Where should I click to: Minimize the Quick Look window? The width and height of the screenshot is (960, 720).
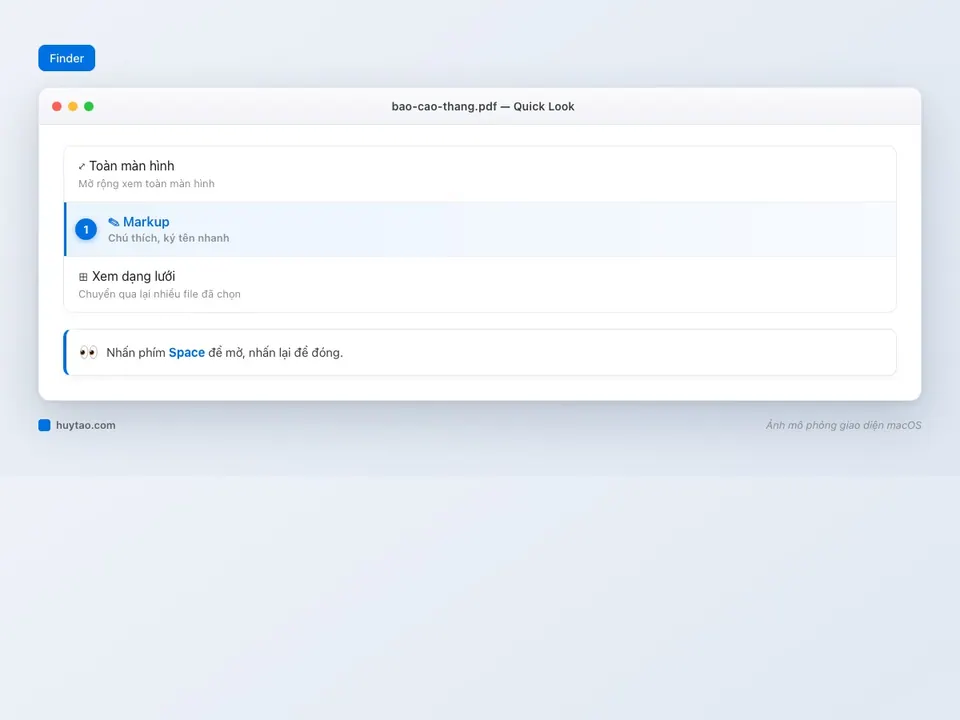click(73, 107)
